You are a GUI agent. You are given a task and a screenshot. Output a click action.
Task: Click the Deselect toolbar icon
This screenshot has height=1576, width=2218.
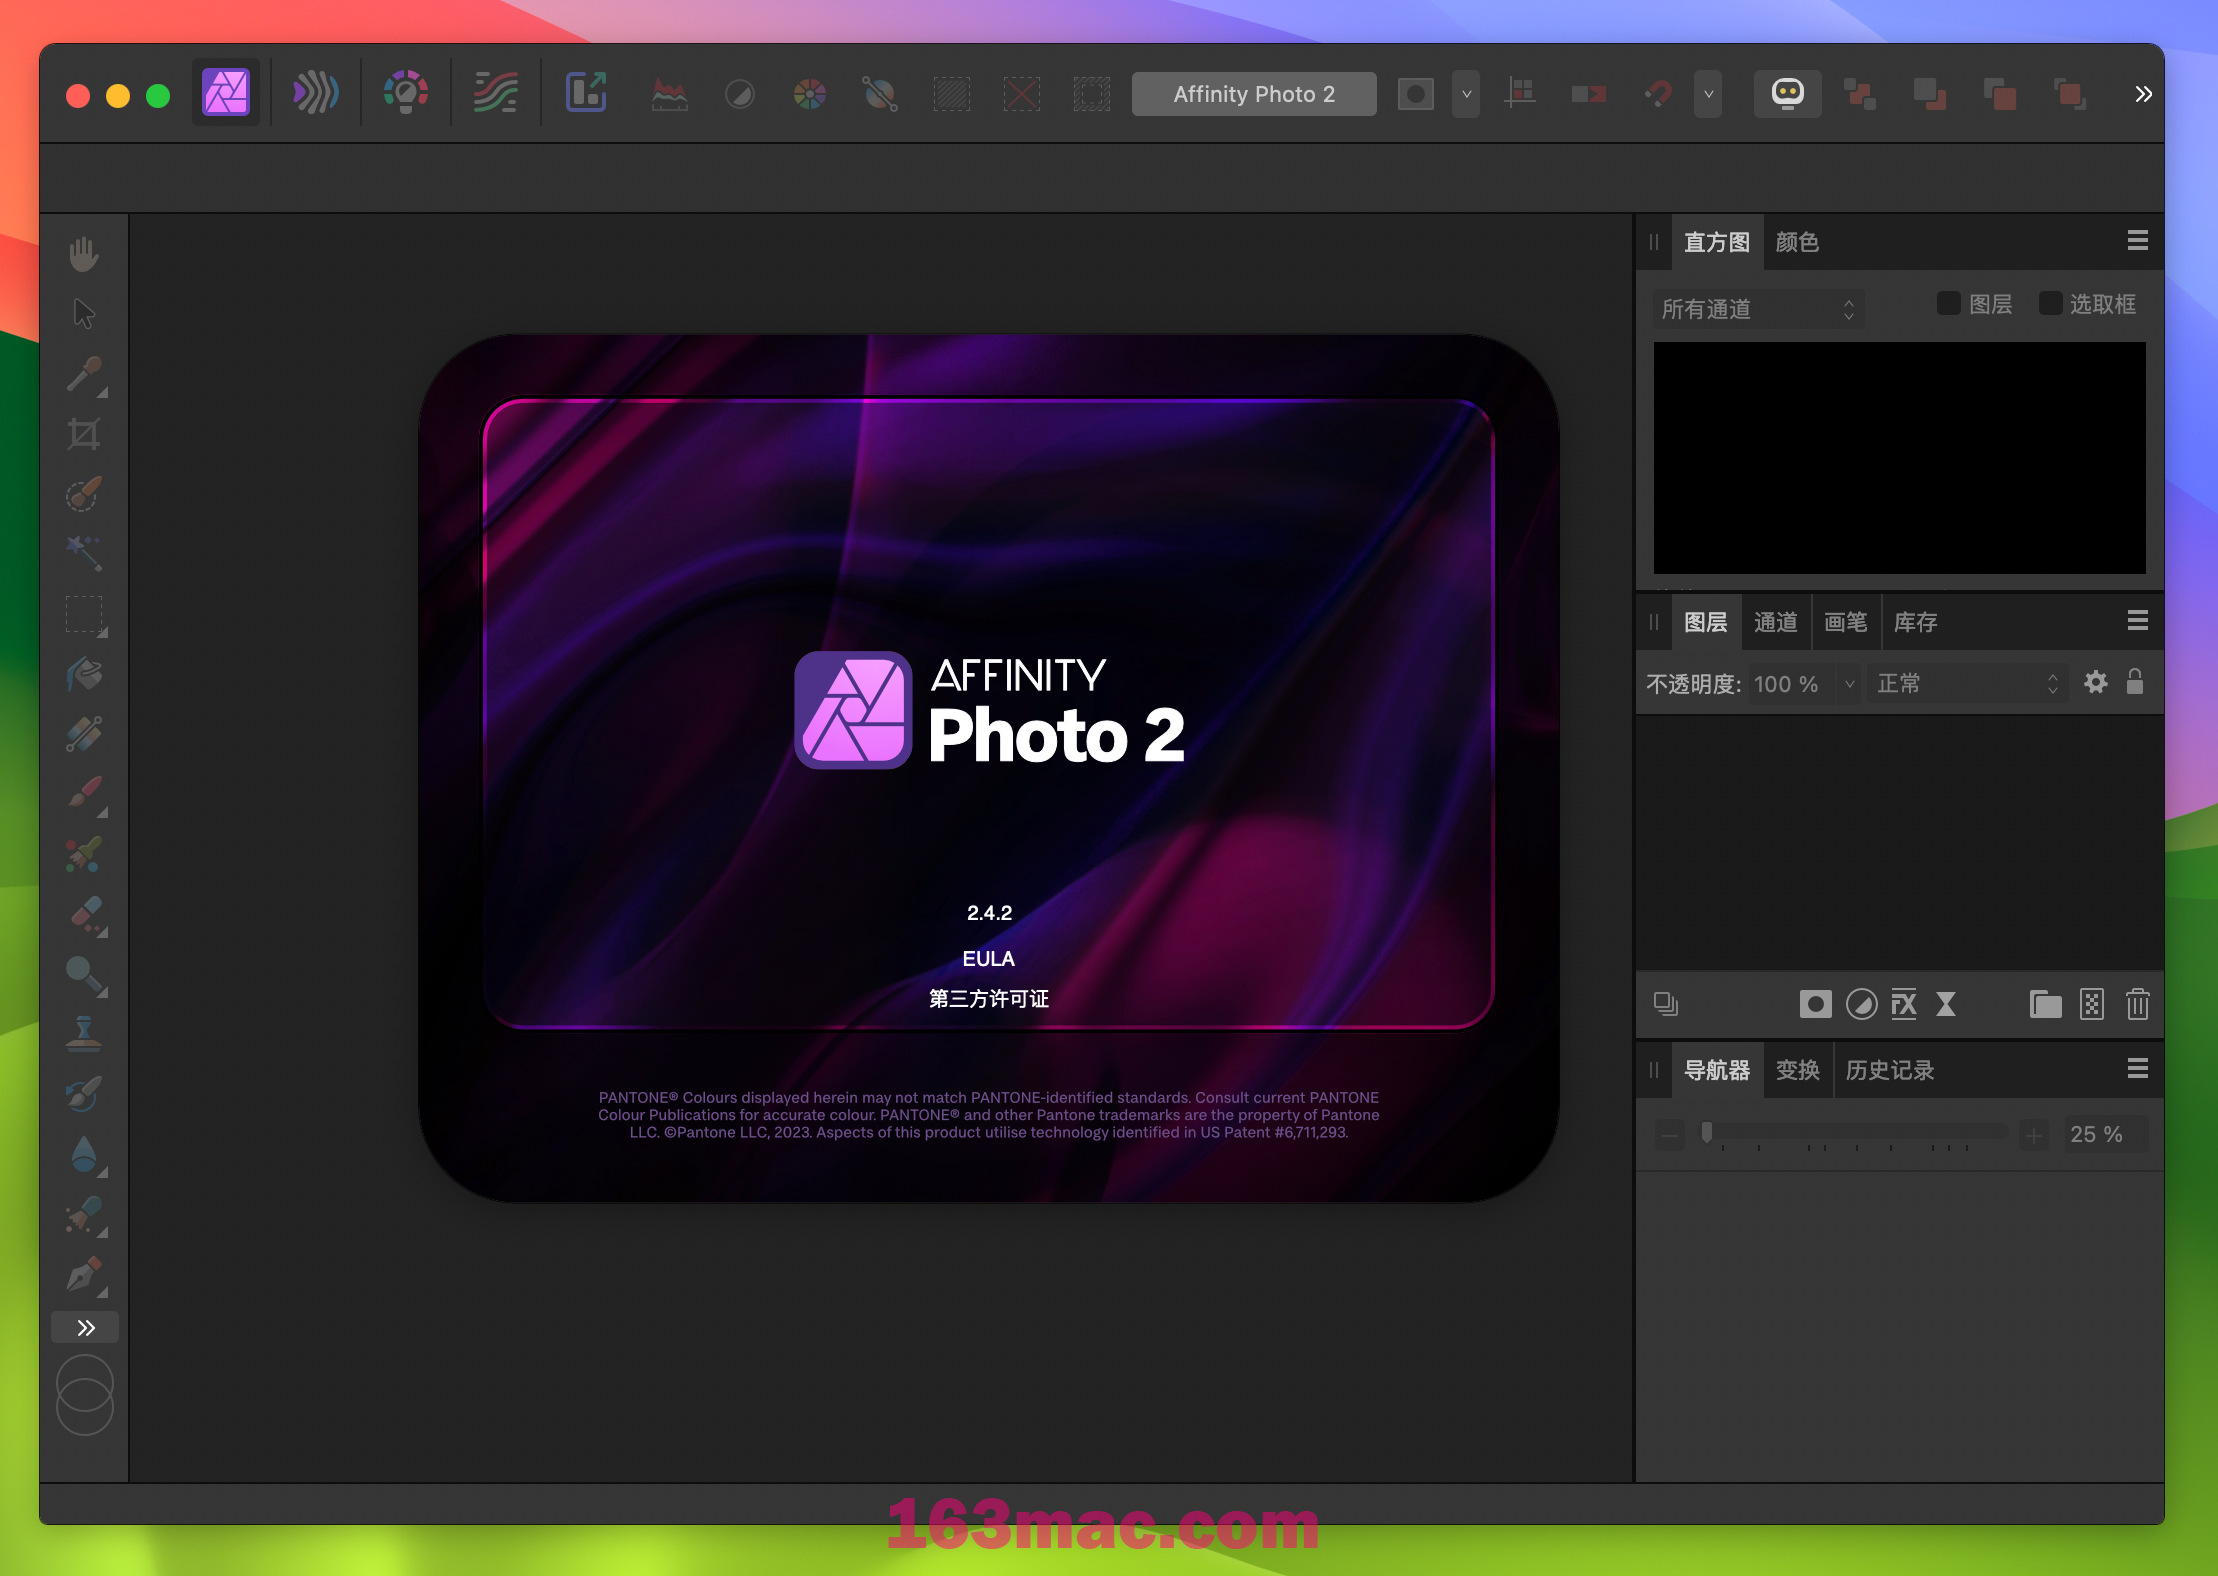[x=1022, y=95]
